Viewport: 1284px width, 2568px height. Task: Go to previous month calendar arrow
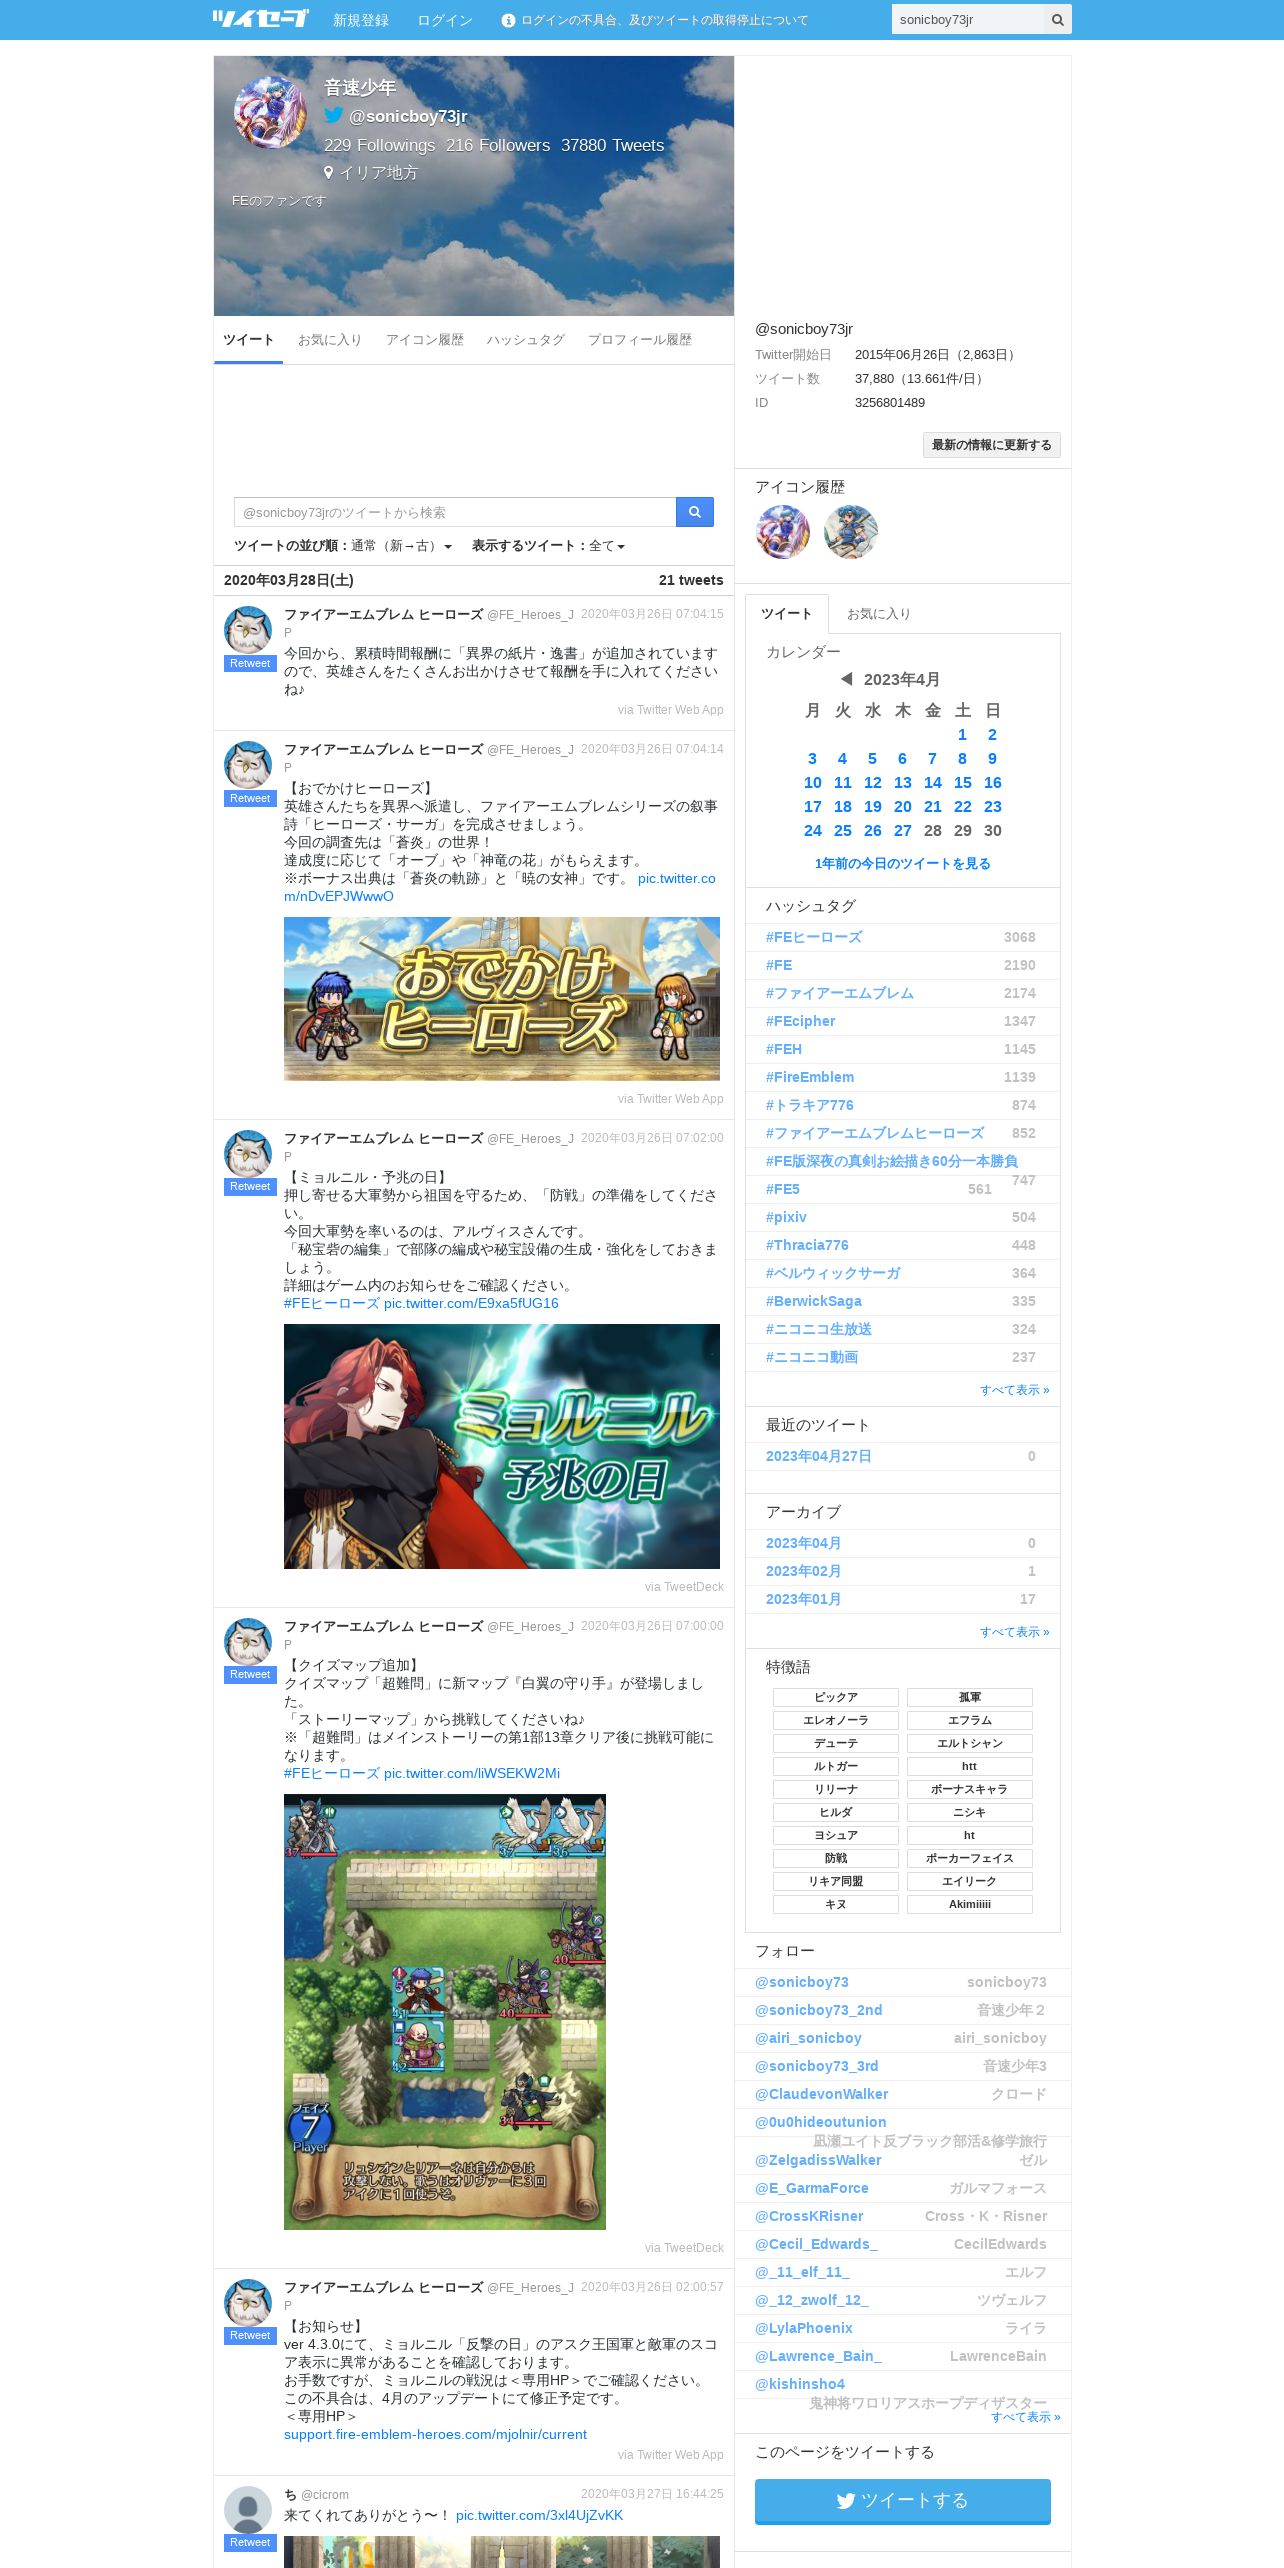coord(846,678)
